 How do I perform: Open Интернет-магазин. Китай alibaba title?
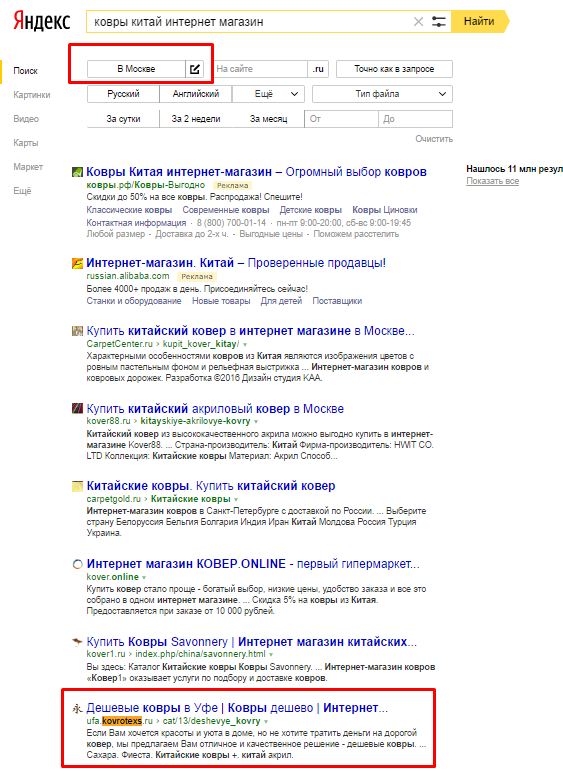point(236,263)
